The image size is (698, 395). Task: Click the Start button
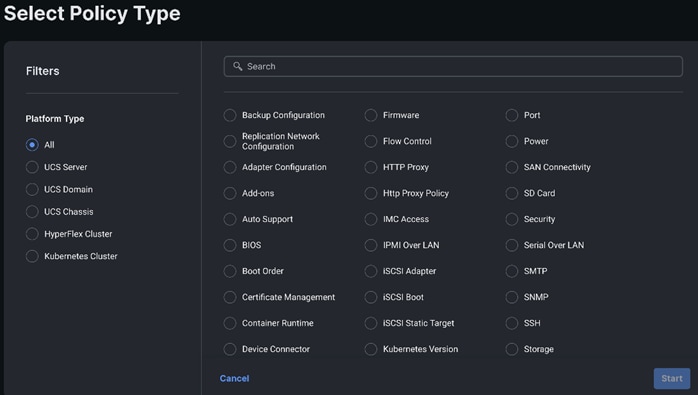672,379
